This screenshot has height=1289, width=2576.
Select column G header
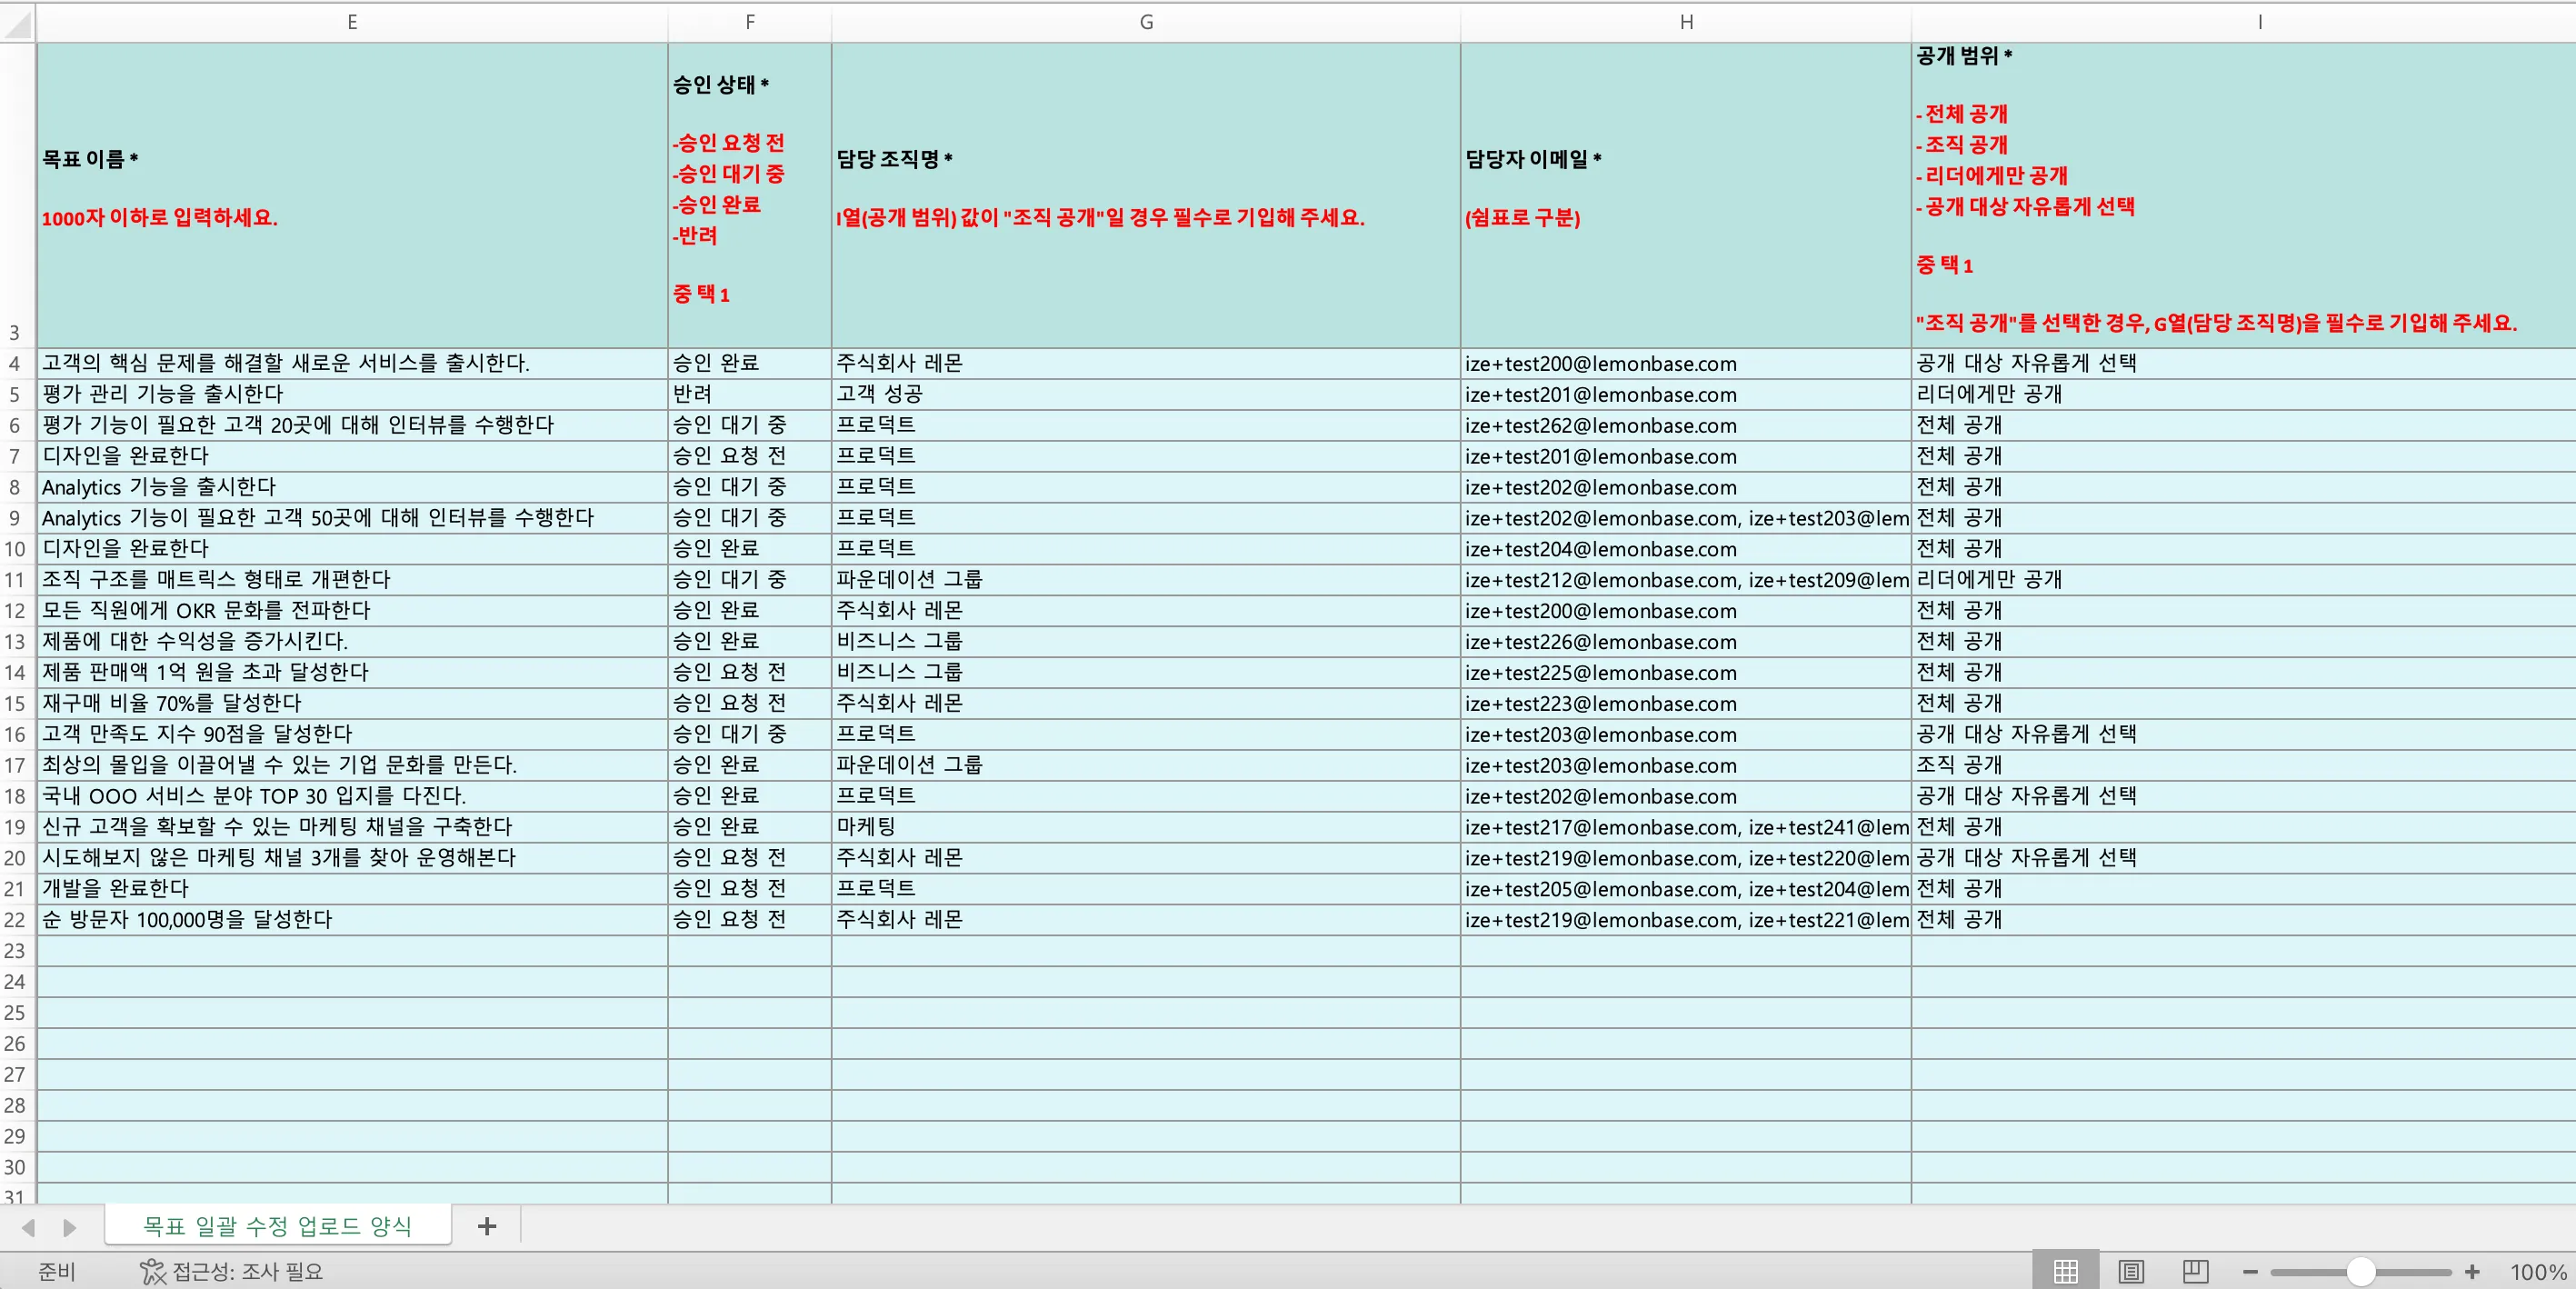coord(1146,22)
